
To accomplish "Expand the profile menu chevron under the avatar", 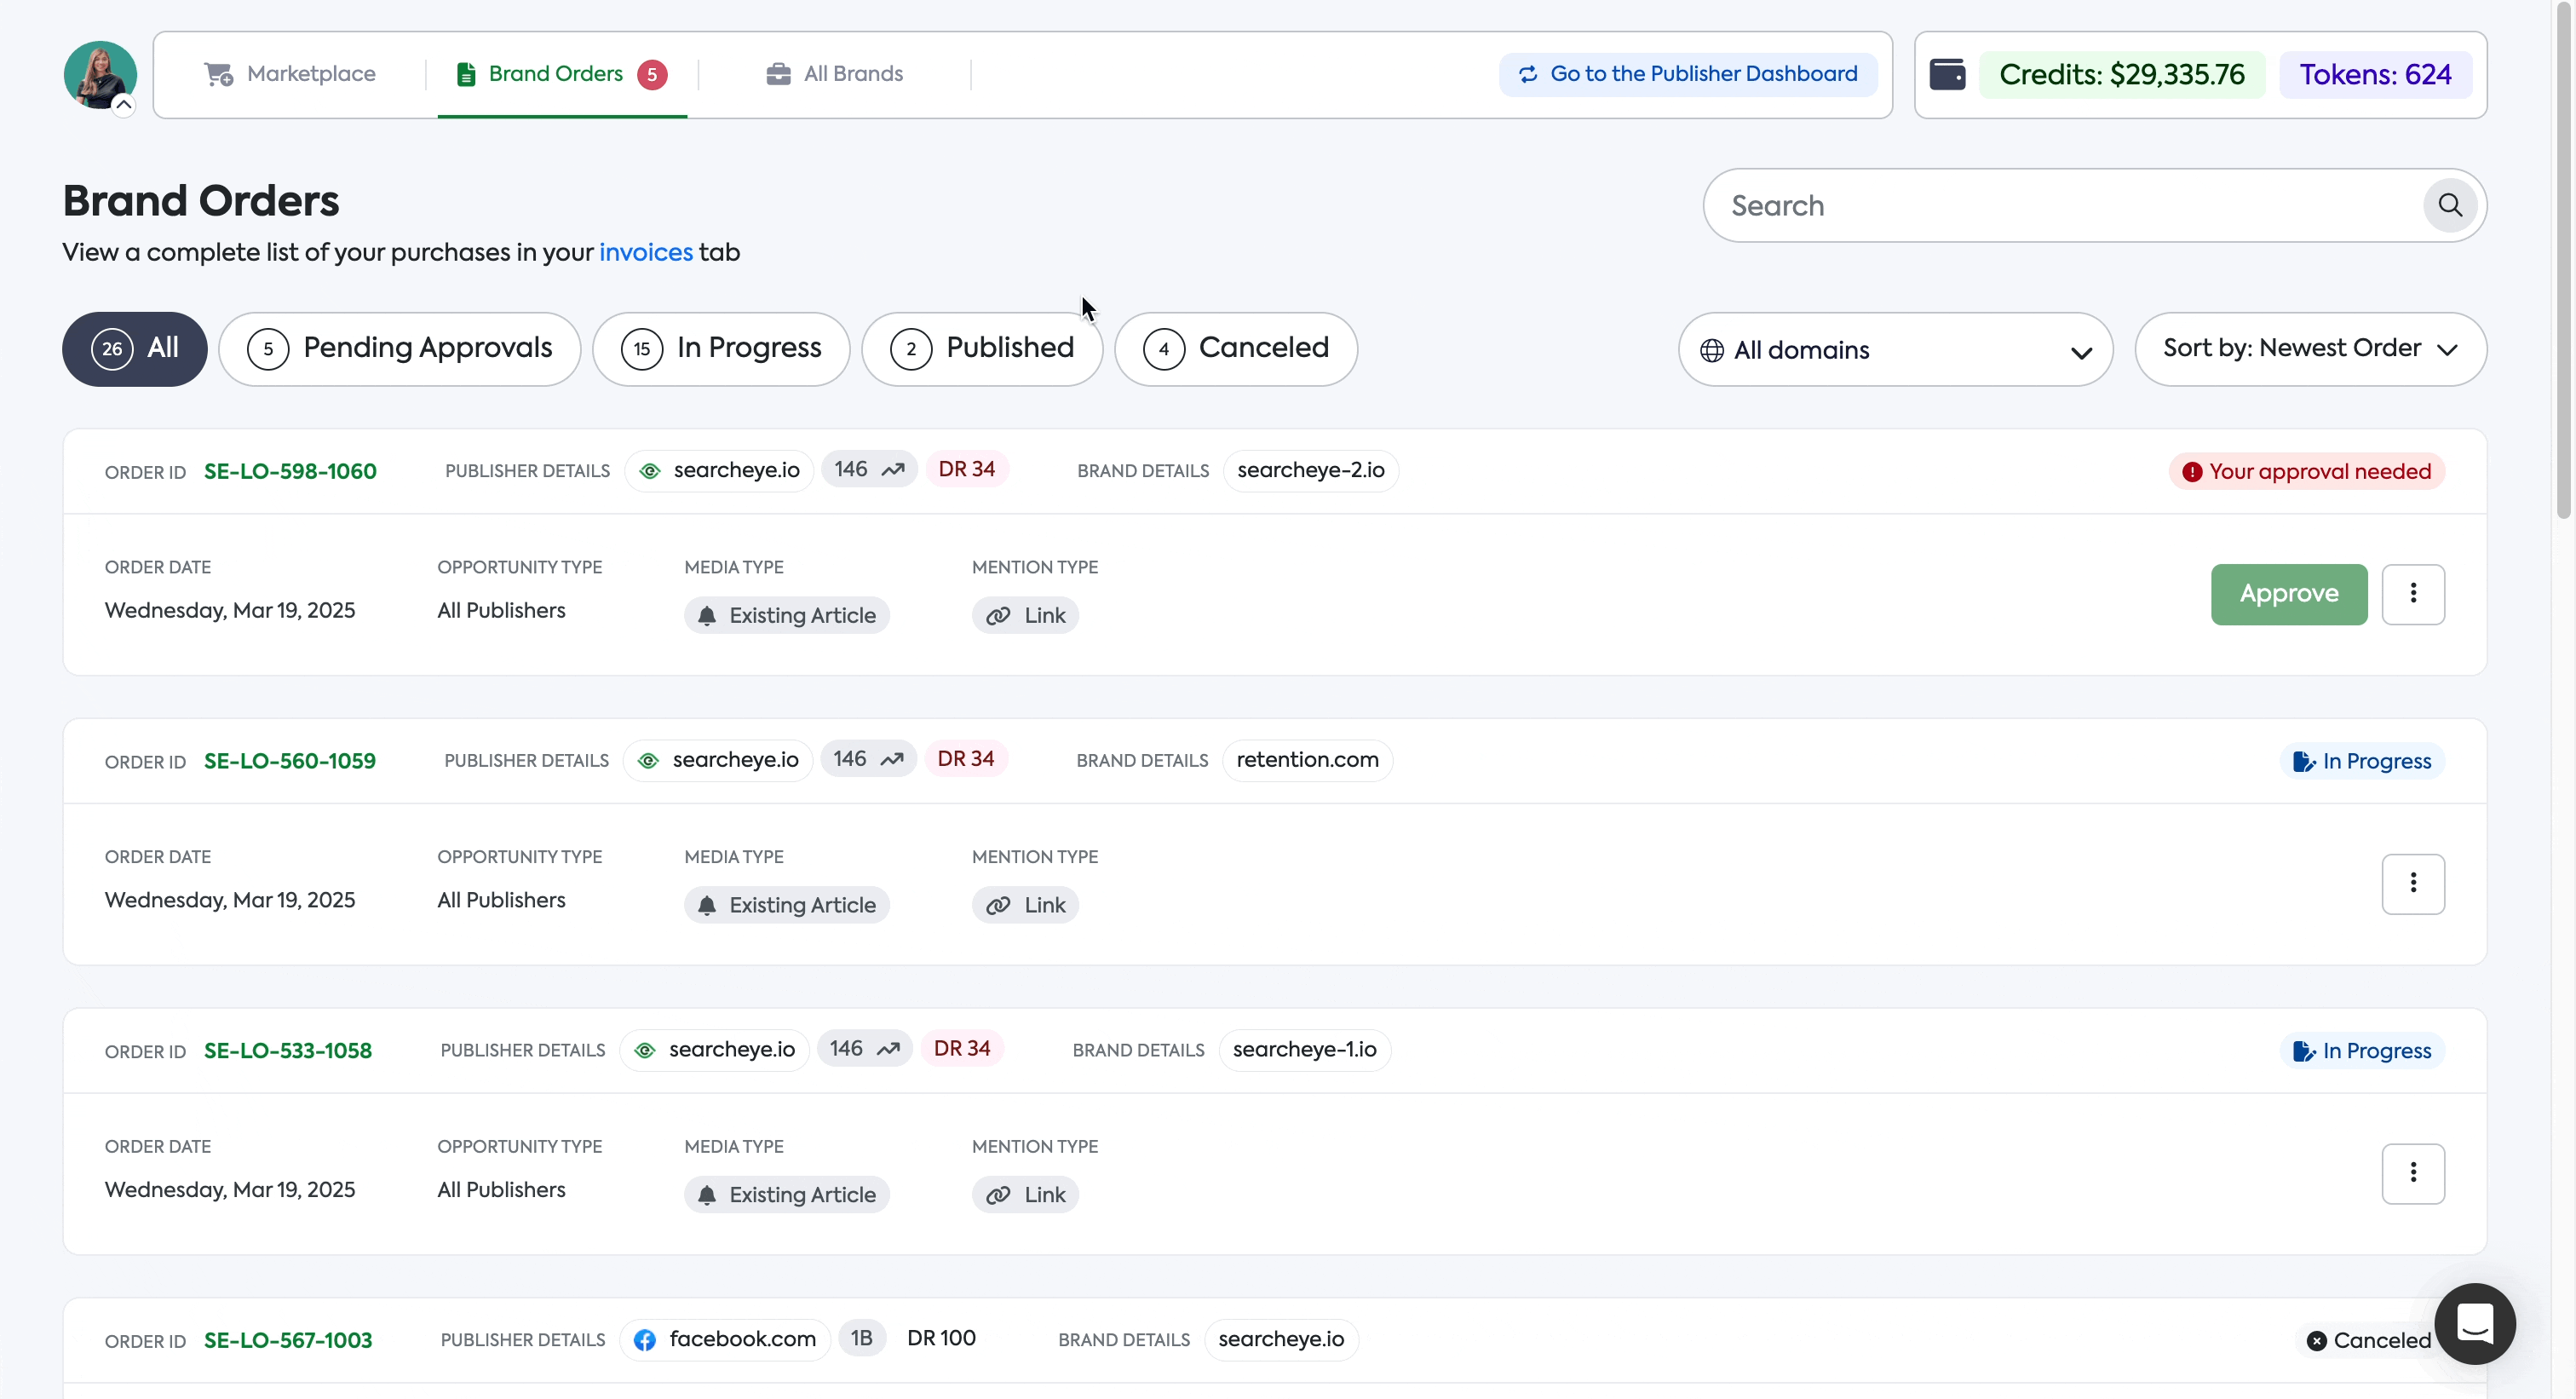I will [x=124, y=104].
